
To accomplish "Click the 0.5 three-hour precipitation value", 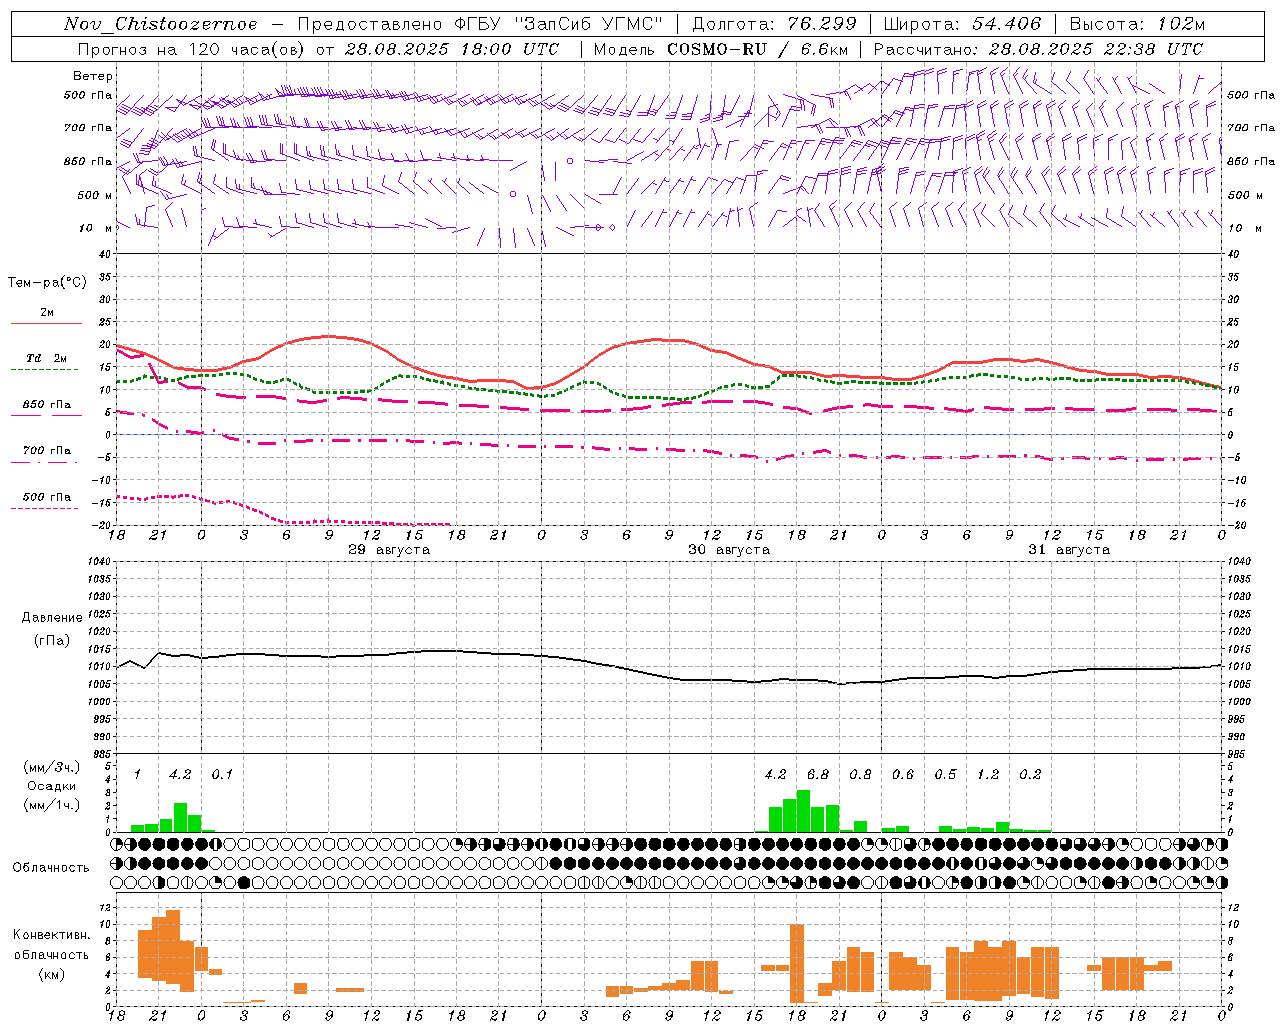I will tap(945, 774).
